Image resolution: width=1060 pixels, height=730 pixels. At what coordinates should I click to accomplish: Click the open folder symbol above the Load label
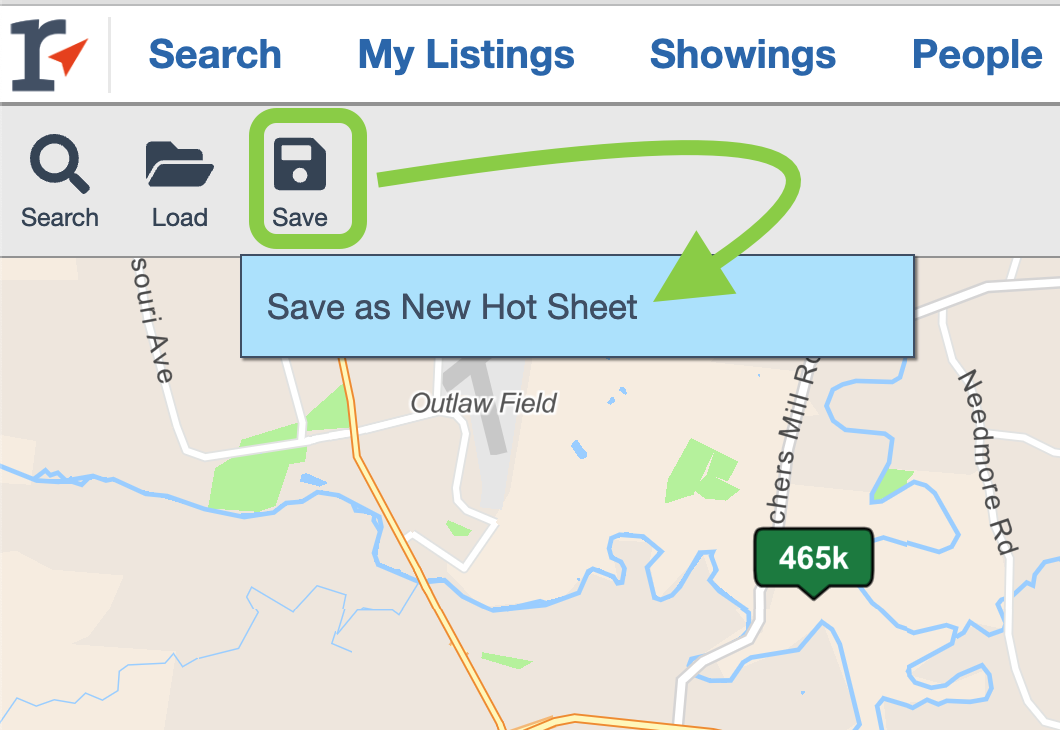[178, 163]
